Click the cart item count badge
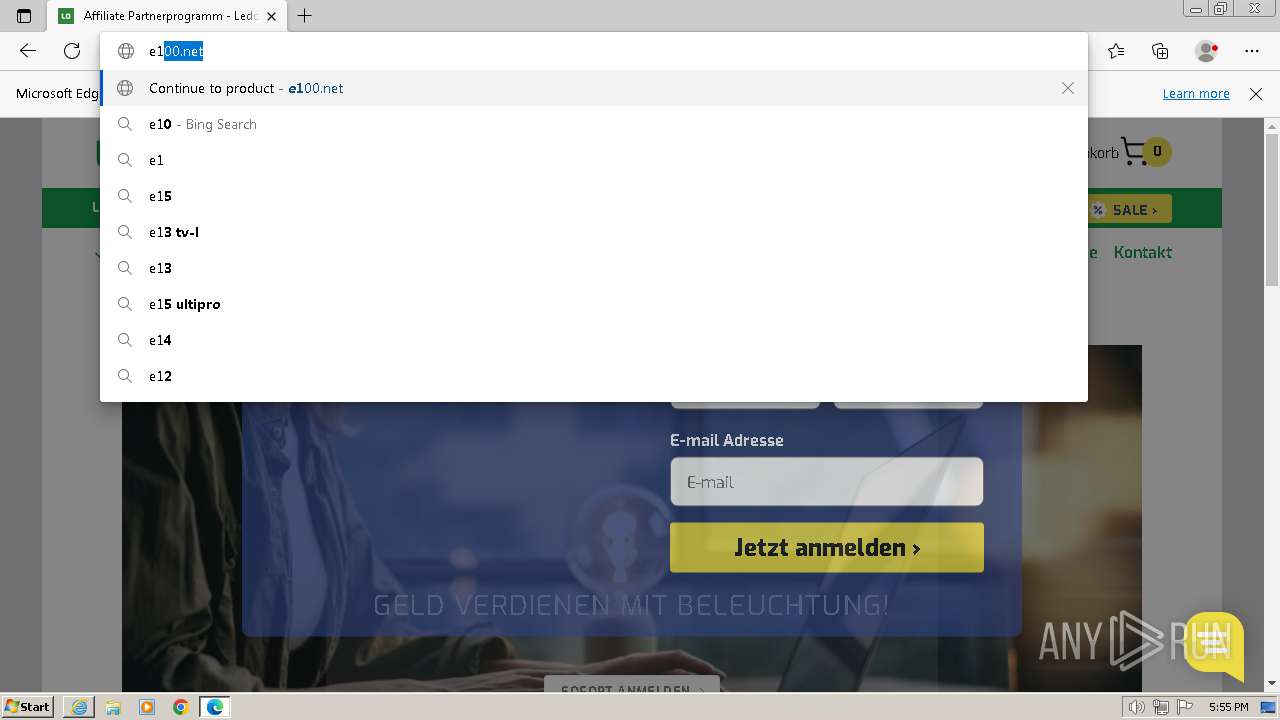The width and height of the screenshot is (1280, 720). pyautogui.click(x=1157, y=151)
